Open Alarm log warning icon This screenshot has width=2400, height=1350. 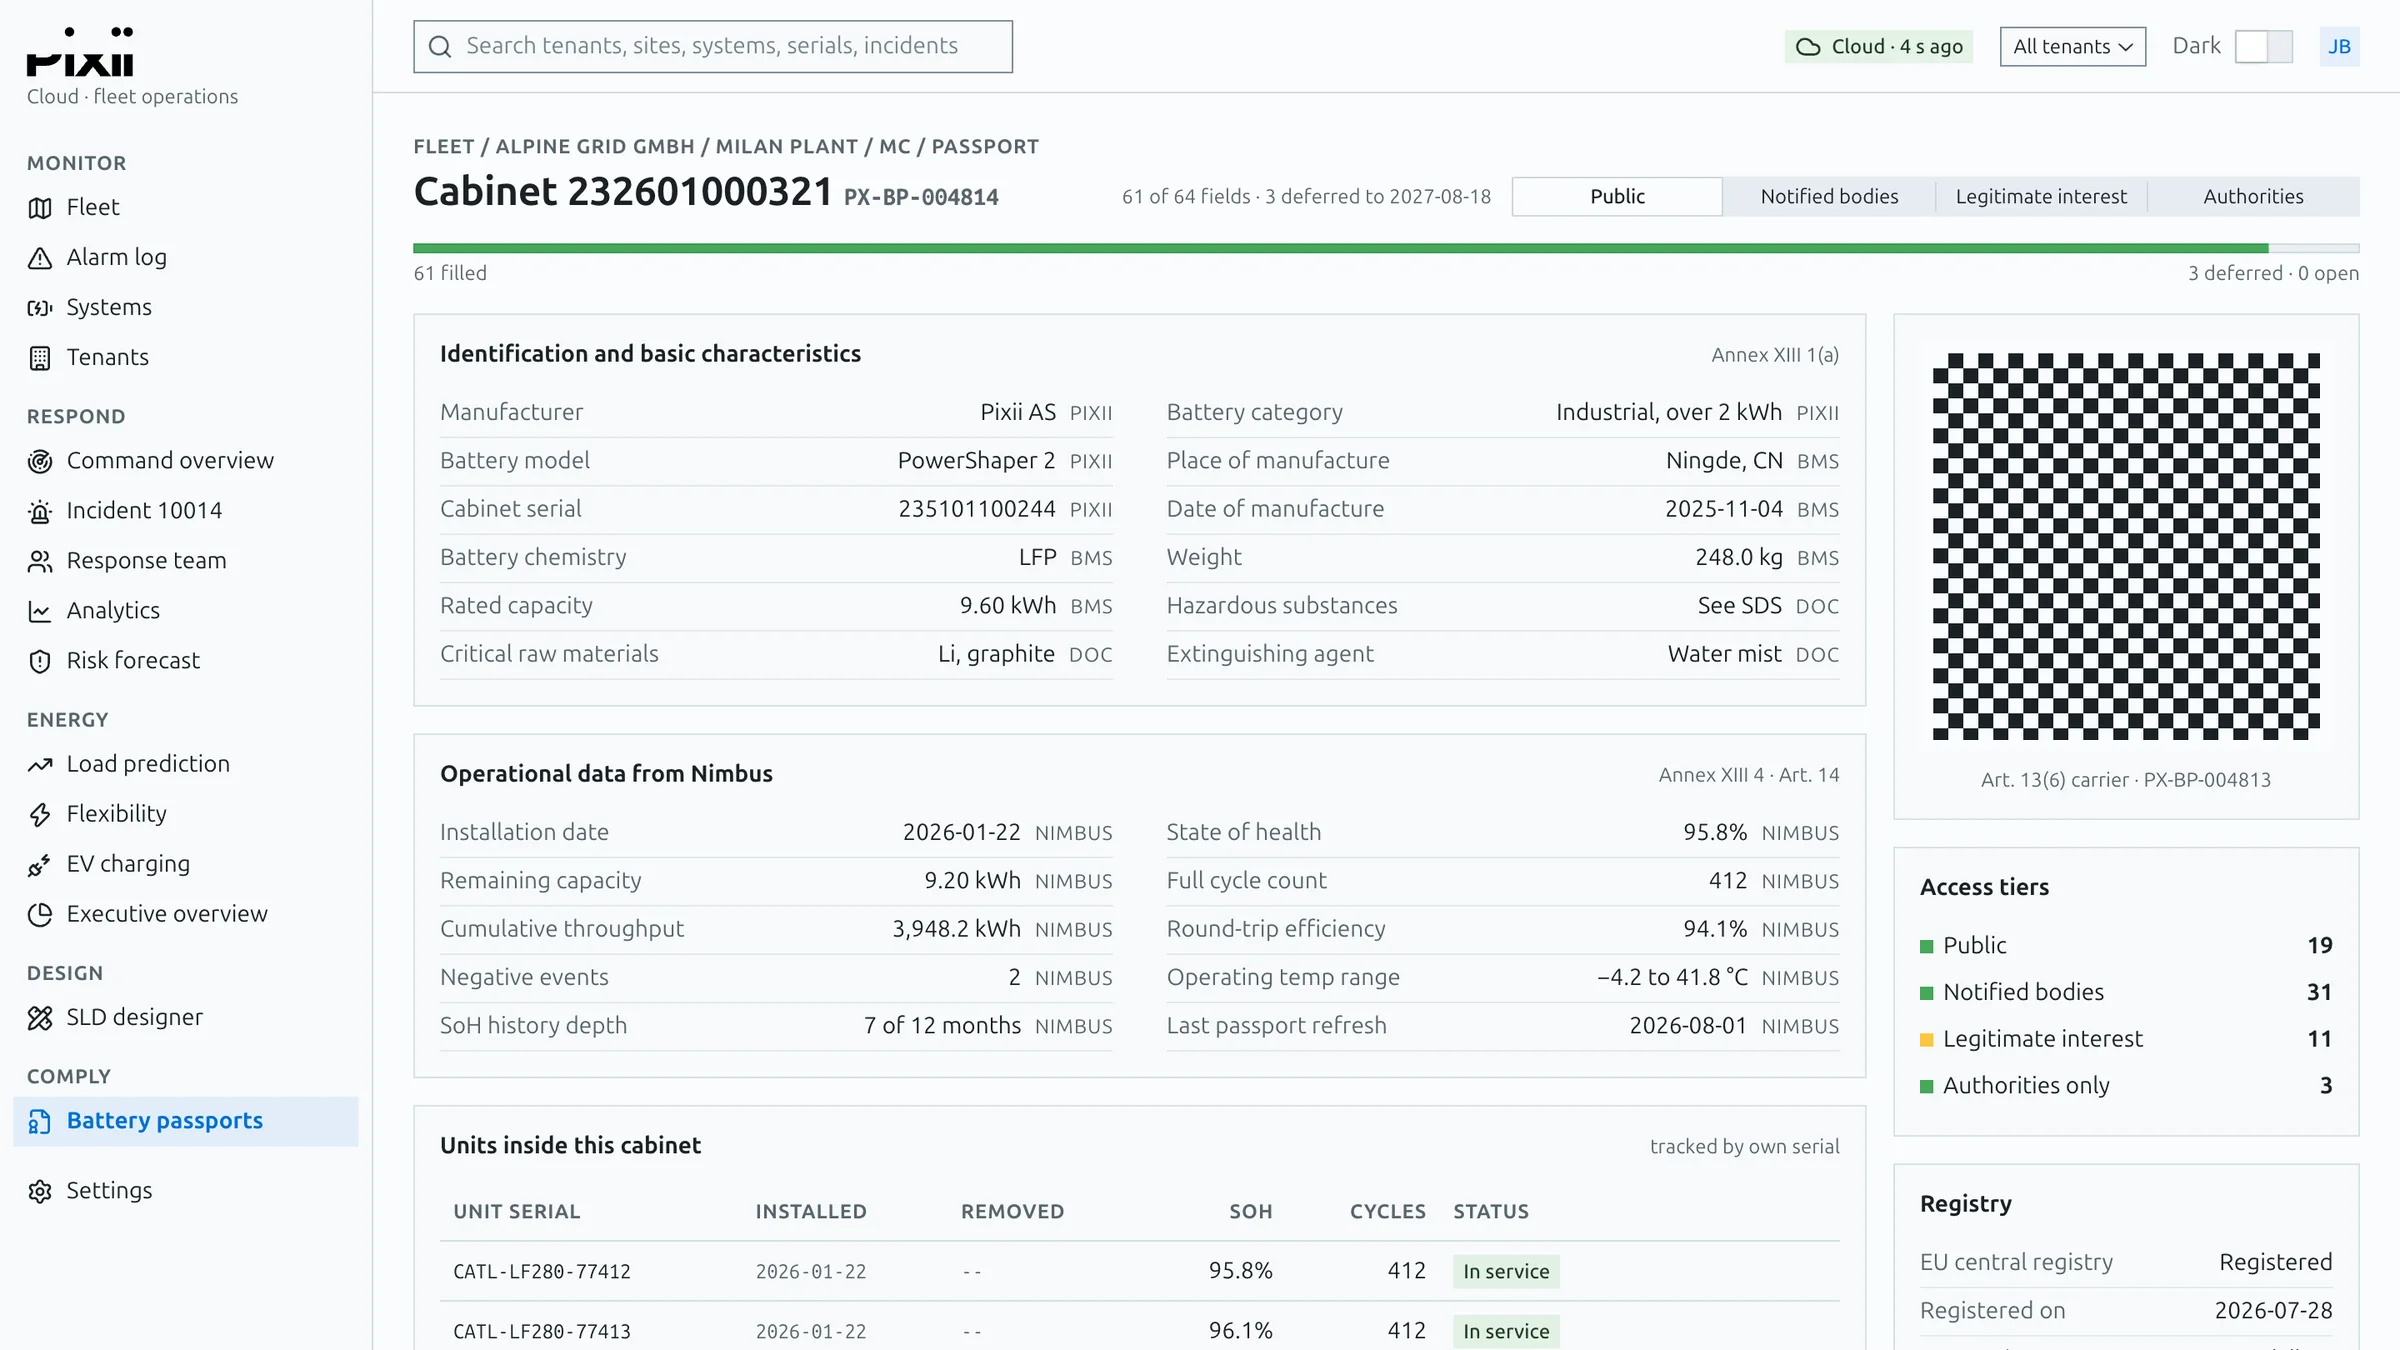pyautogui.click(x=40, y=258)
